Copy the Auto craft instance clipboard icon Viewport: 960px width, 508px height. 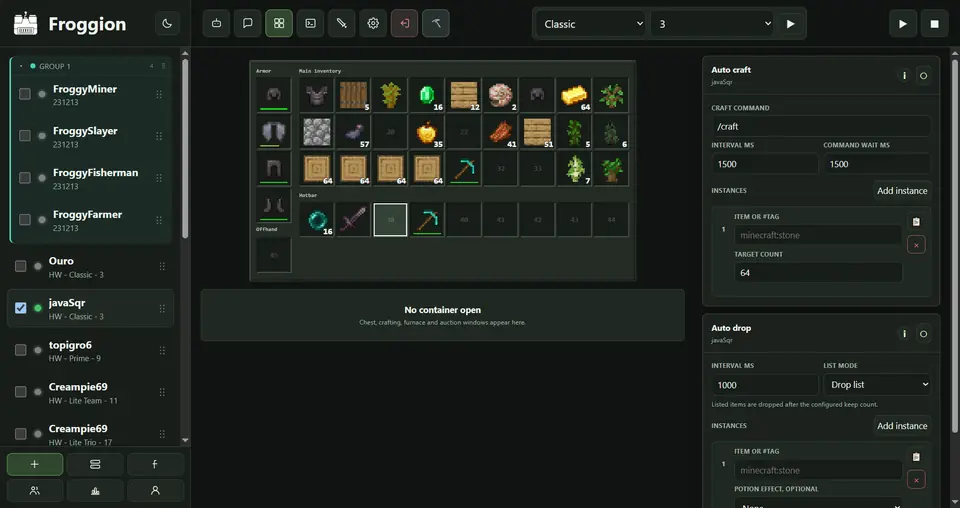pos(916,222)
